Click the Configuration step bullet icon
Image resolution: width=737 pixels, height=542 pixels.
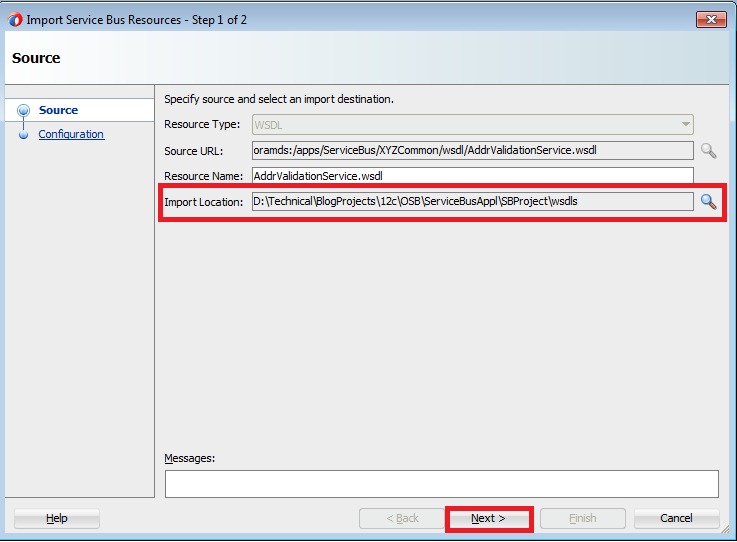click(x=23, y=135)
